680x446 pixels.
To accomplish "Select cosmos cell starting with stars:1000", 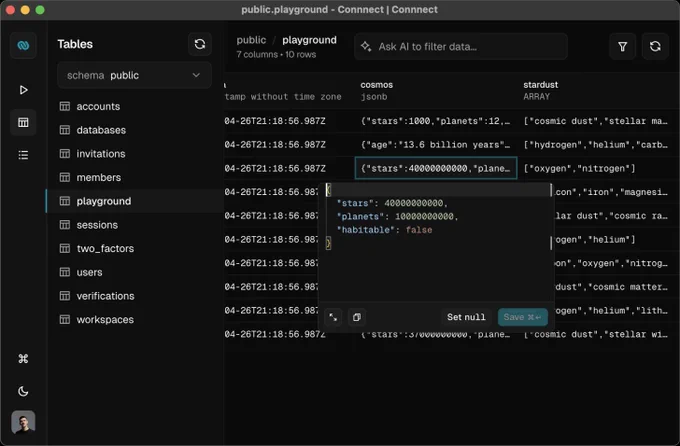I will (x=436, y=121).
